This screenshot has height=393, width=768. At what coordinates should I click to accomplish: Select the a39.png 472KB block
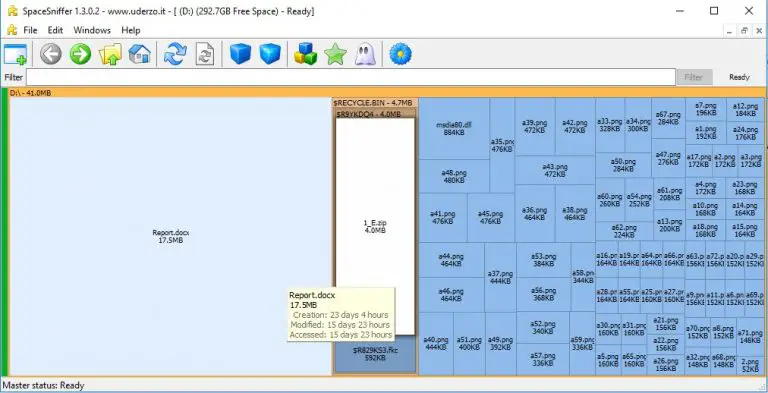534,126
